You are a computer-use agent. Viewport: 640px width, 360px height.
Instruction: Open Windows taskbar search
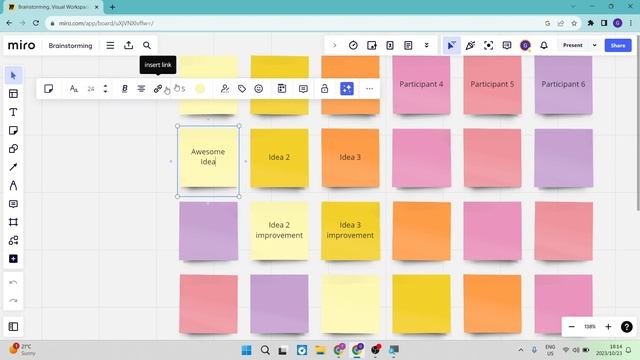265,350
